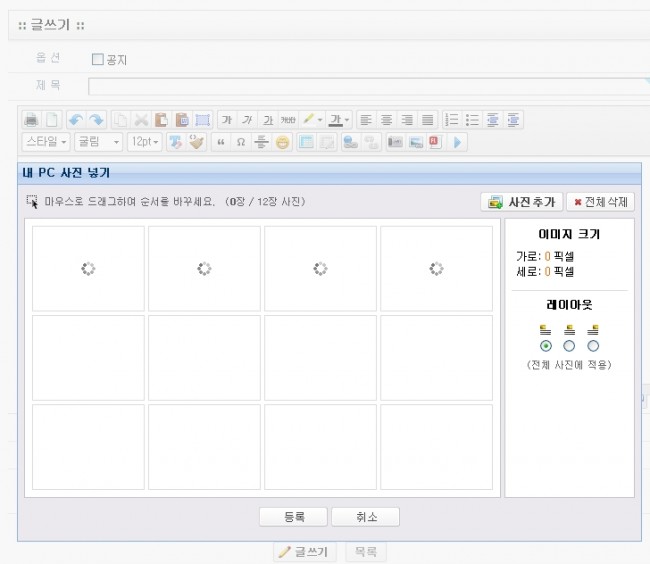650x564 pixels.
Task: Click 사진추가 add photo button
Action: pyautogui.click(x=521, y=202)
